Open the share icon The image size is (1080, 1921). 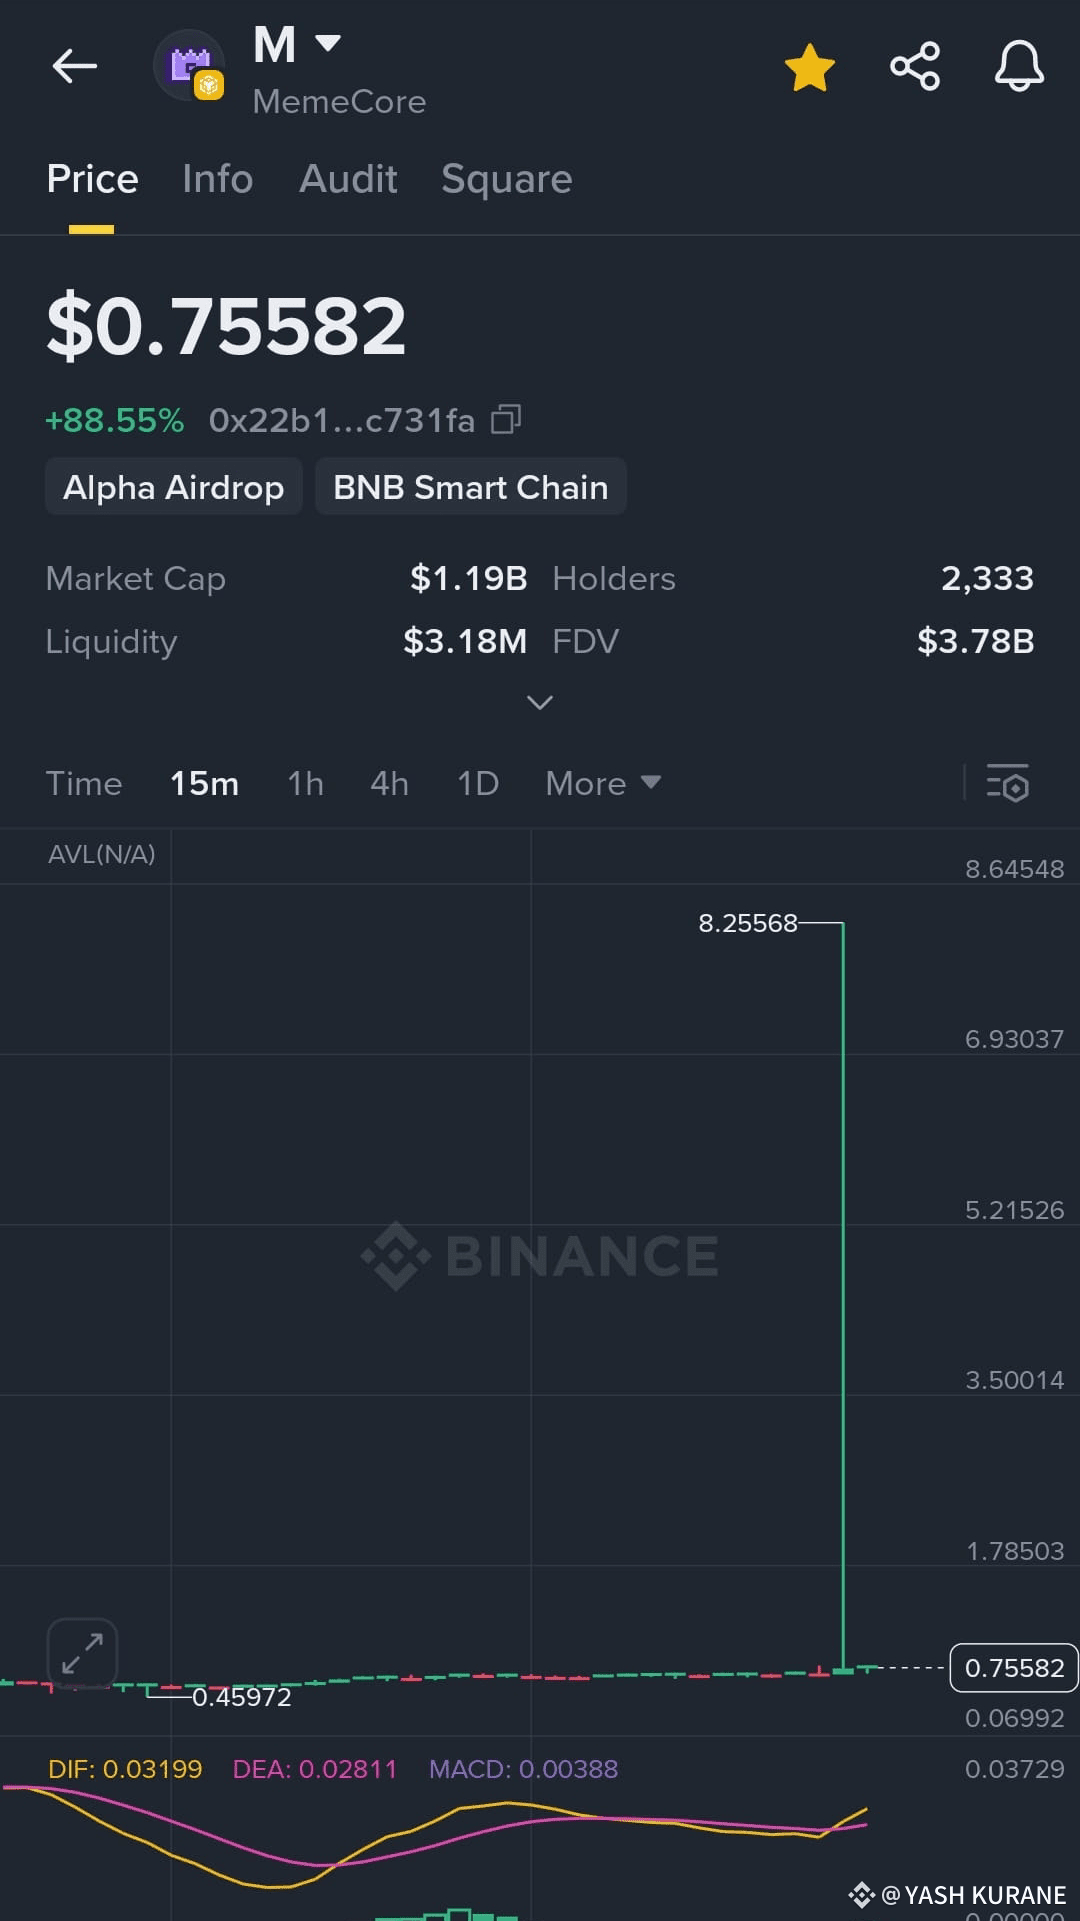tap(915, 67)
